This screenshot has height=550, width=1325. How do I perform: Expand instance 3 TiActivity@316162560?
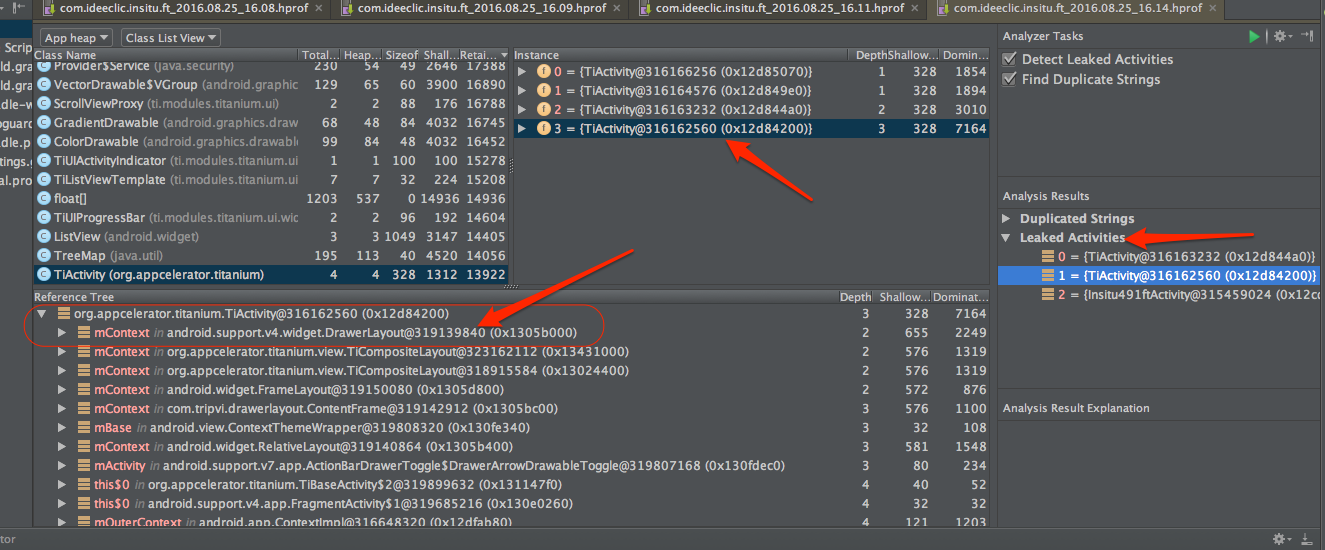coord(523,129)
